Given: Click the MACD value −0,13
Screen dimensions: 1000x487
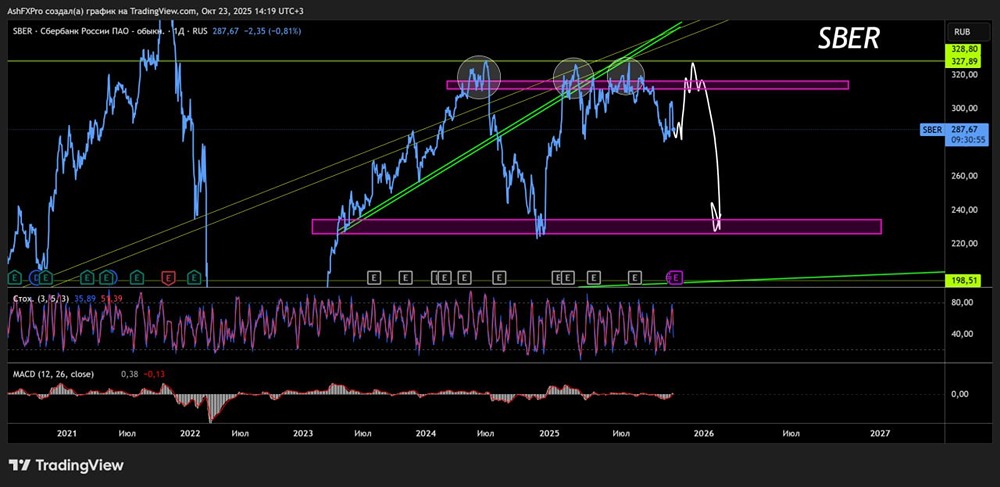Looking at the screenshot, I should [155, 374].
